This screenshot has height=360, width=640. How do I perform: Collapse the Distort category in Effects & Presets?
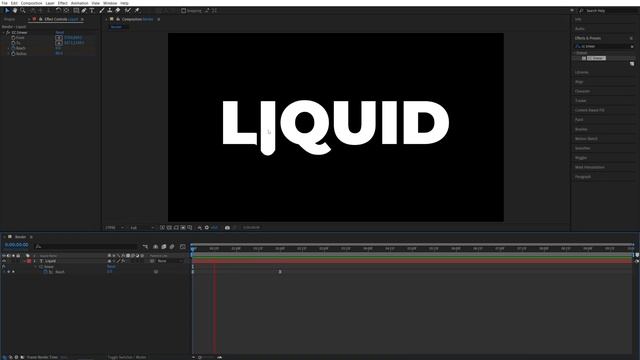574,53
